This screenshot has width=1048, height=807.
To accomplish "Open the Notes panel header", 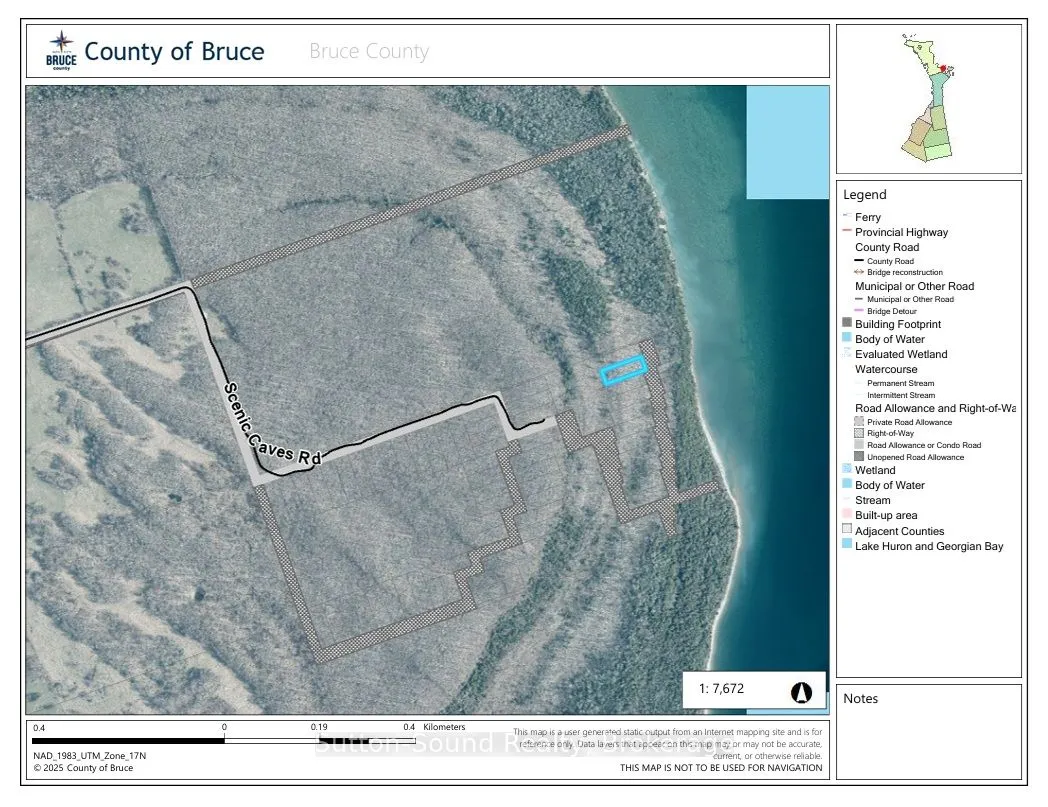I will tap(861, 698).
